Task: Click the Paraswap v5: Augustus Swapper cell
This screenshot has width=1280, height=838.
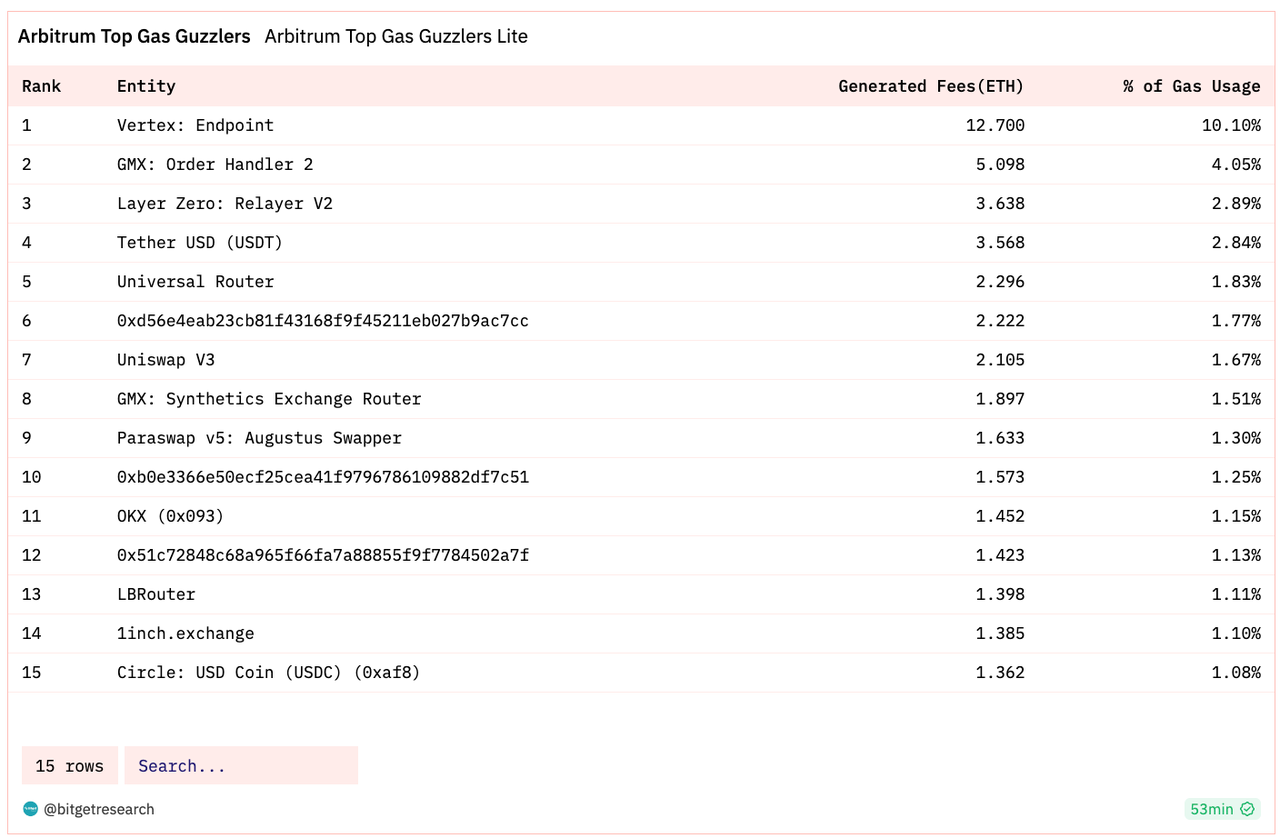Action: (x=259, y=438)
